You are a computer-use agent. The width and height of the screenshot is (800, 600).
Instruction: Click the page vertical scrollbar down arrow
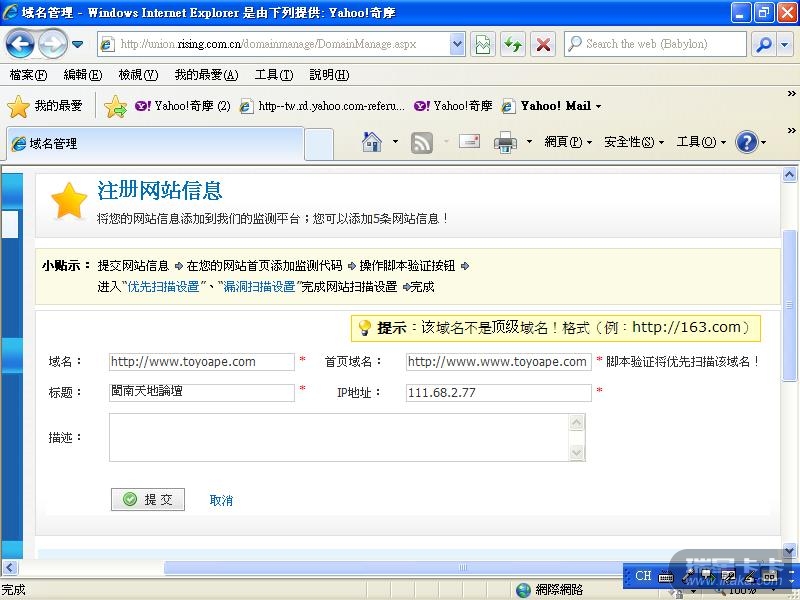click(x=789, y=551)
